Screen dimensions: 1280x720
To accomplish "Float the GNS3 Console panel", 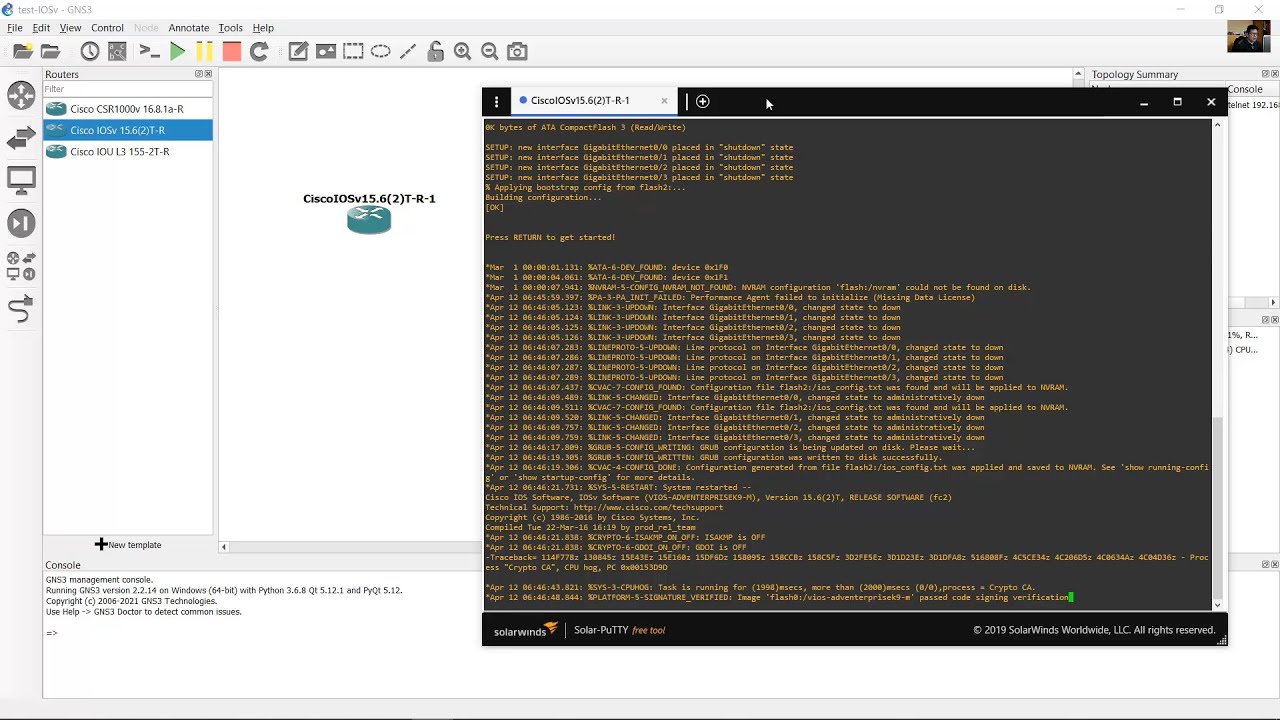I will click(1265, 565).
